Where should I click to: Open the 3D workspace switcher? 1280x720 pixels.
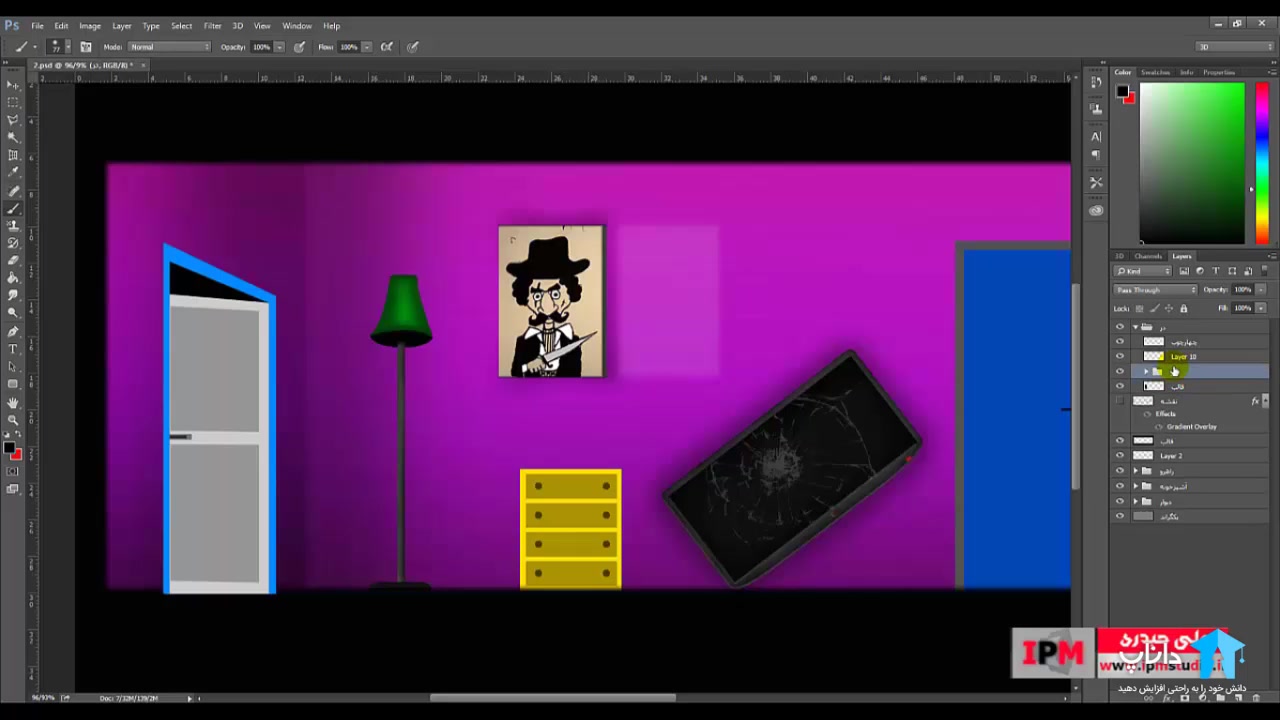pos(1236,47)
